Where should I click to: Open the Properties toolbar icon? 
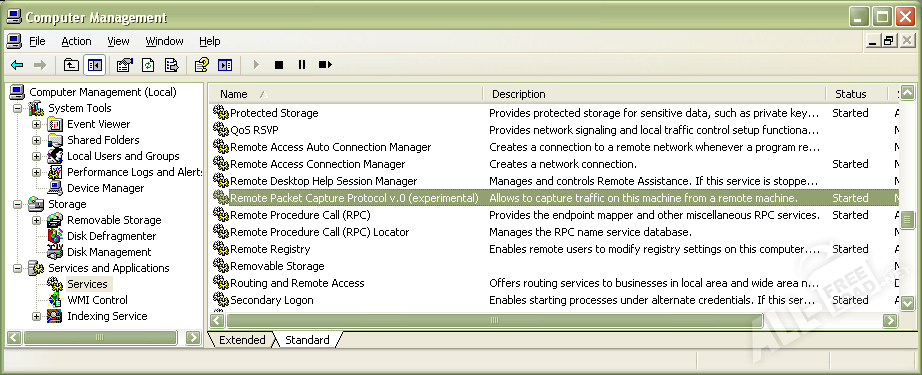(x=124, y=65)
